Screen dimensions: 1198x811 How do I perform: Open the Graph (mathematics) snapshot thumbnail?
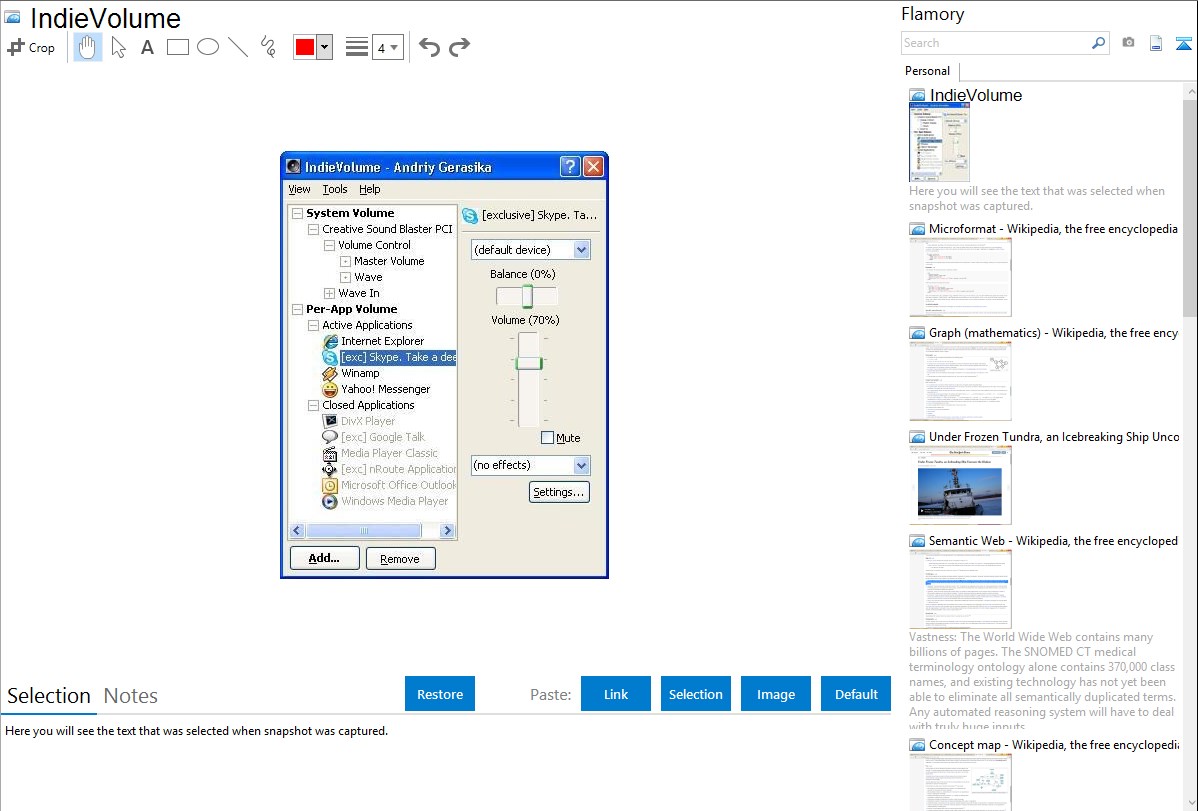coord(960,381)
